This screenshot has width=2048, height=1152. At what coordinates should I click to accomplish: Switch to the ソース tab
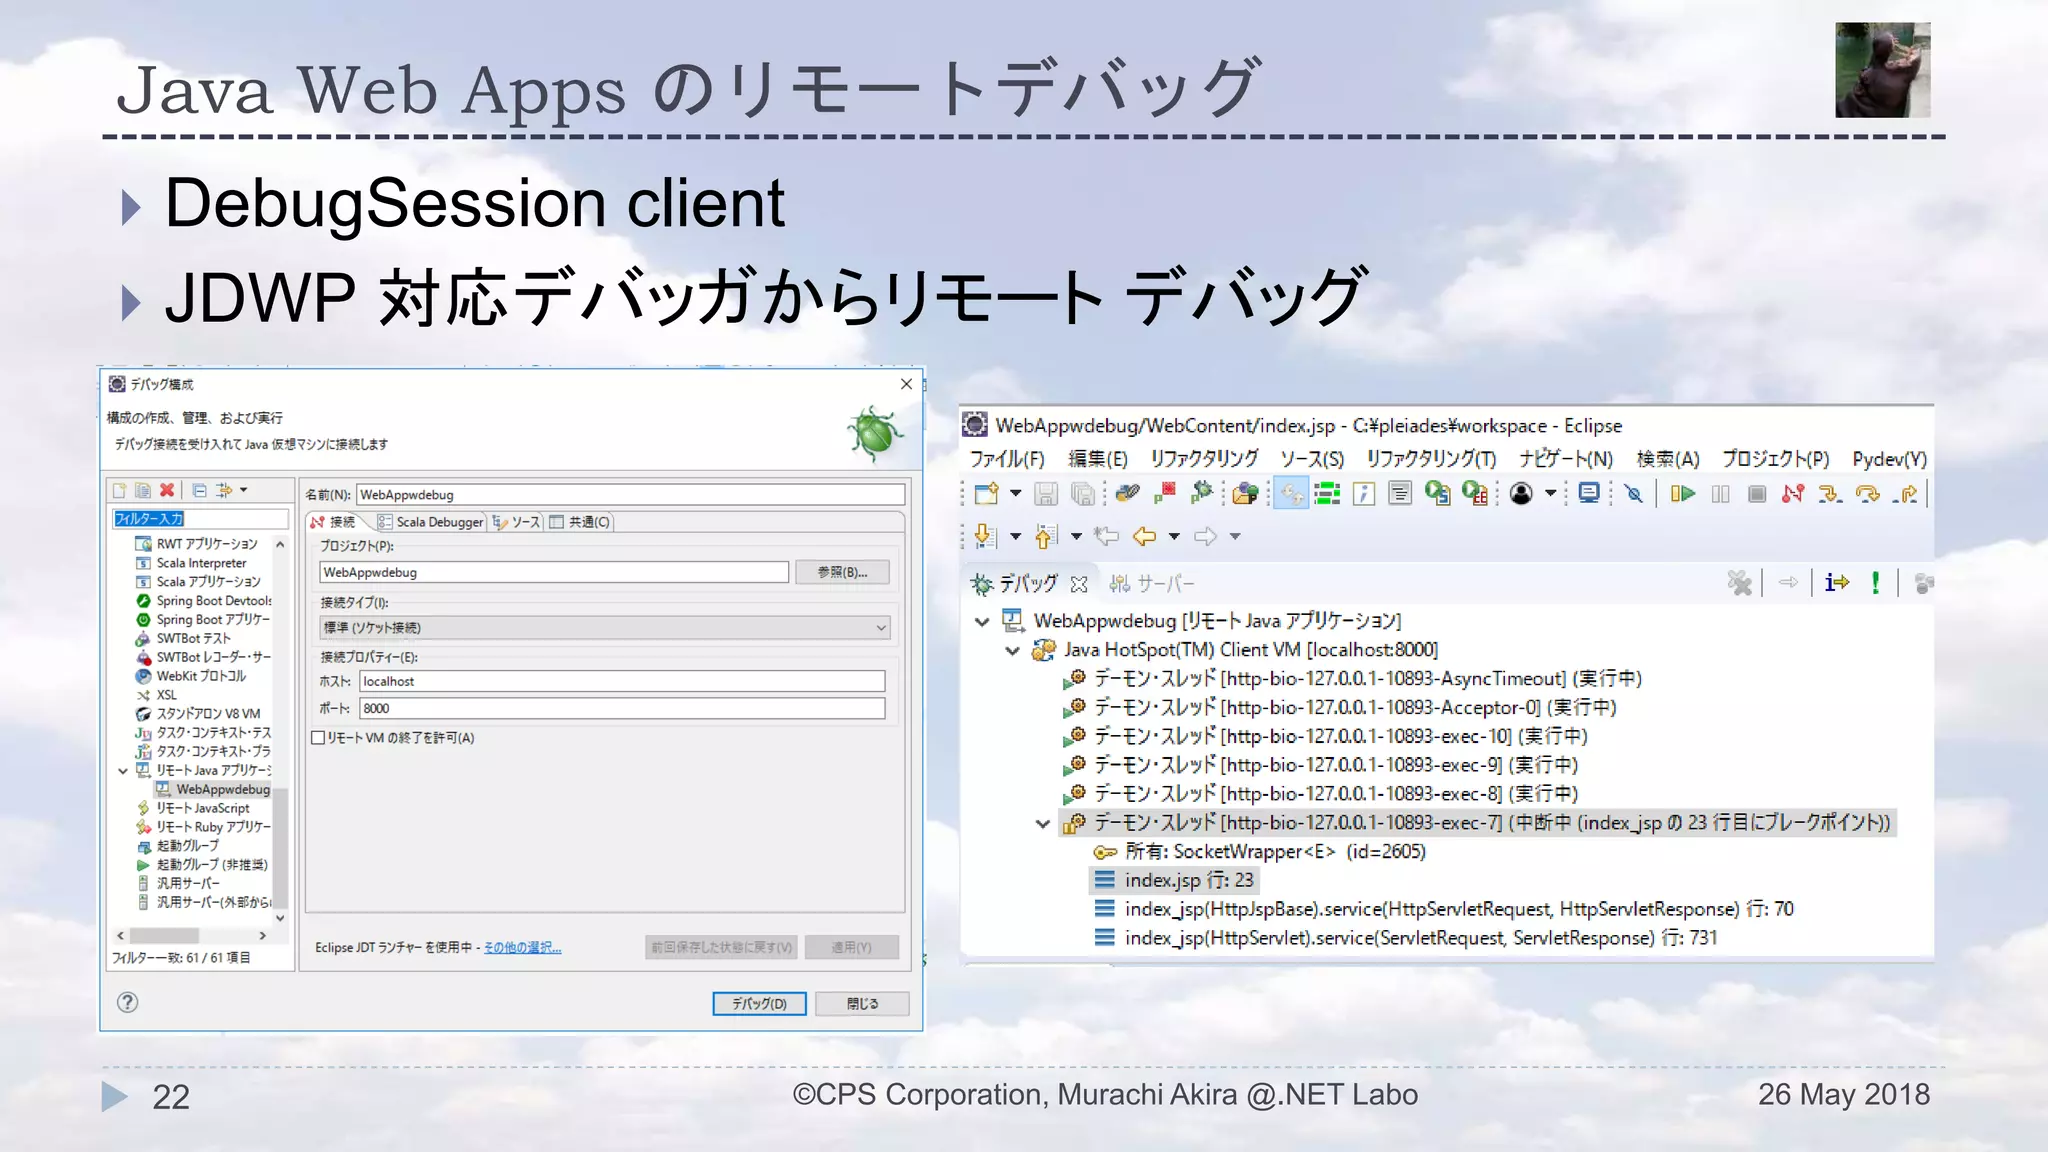[x=516, y=522]
